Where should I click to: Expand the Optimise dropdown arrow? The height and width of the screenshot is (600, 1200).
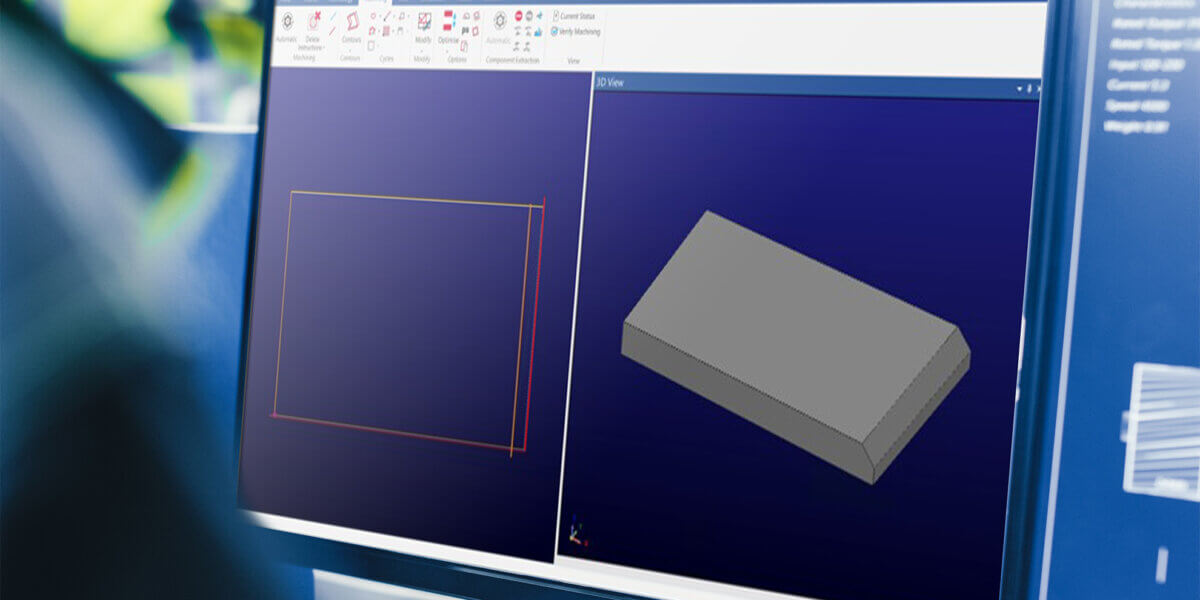[x=449, y=49]
